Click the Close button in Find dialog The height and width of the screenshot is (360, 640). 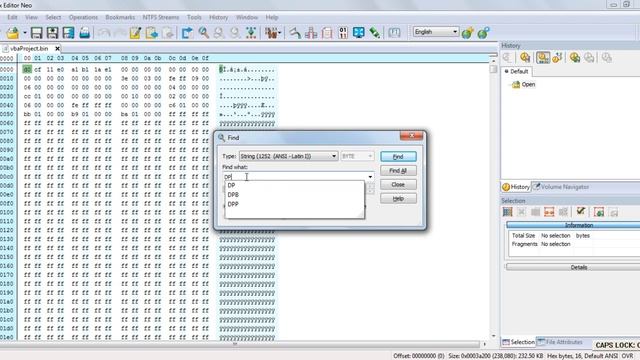pyautogui.click(x=398, y=184)
